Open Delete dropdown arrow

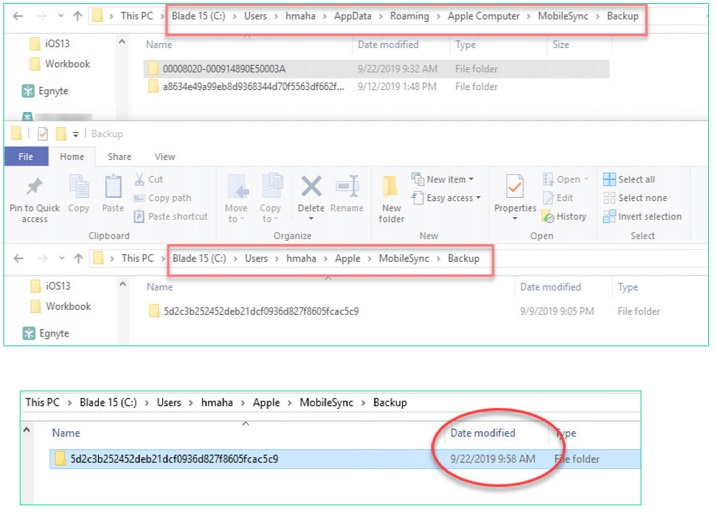point(311,219)
